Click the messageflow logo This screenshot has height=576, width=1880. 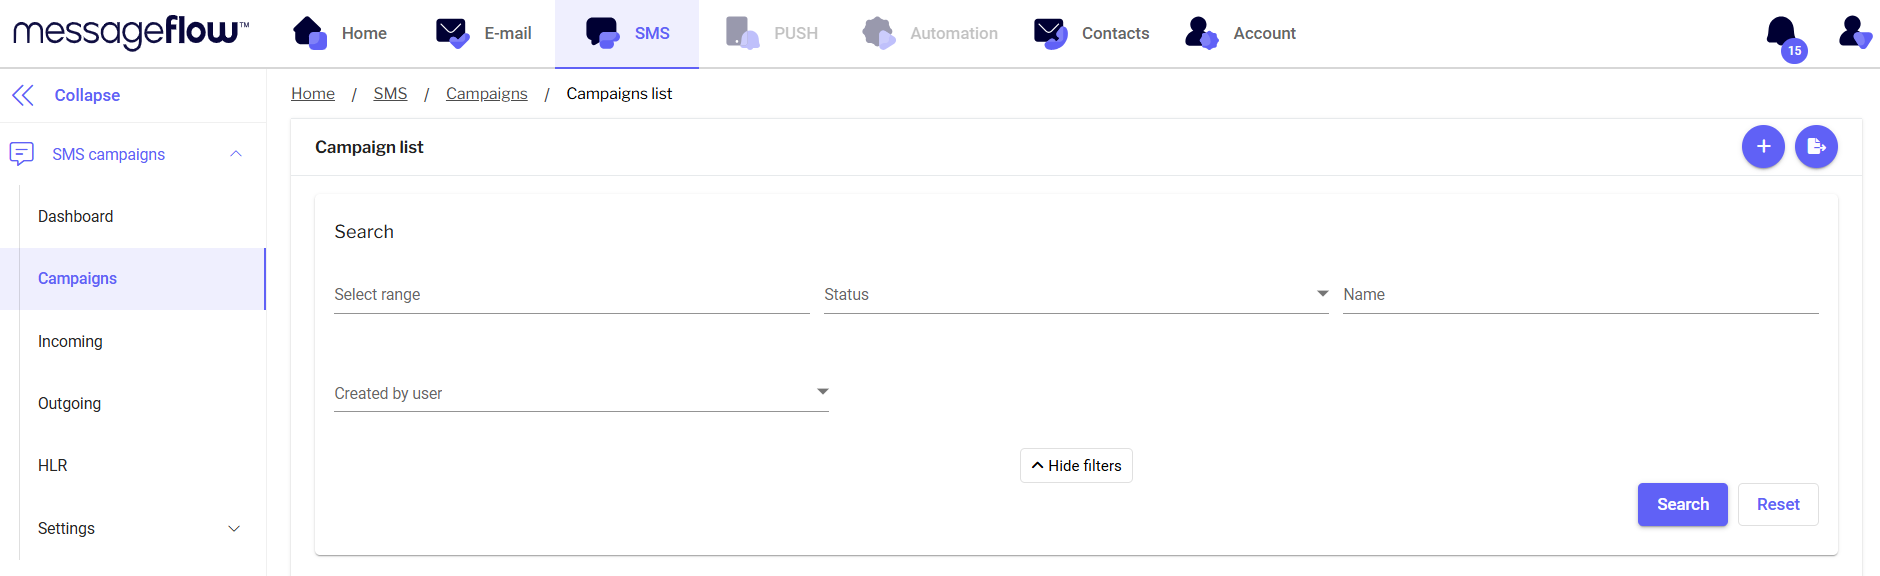point(130,32)
